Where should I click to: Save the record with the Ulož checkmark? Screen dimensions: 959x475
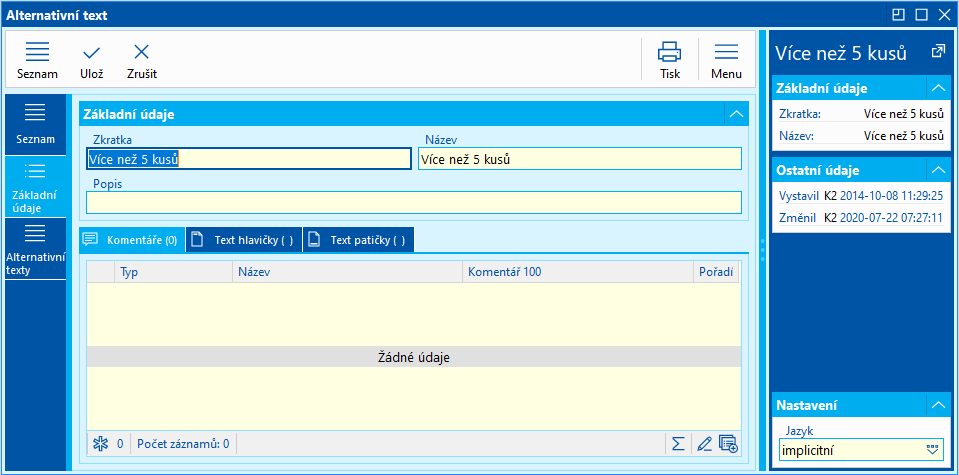91,61
